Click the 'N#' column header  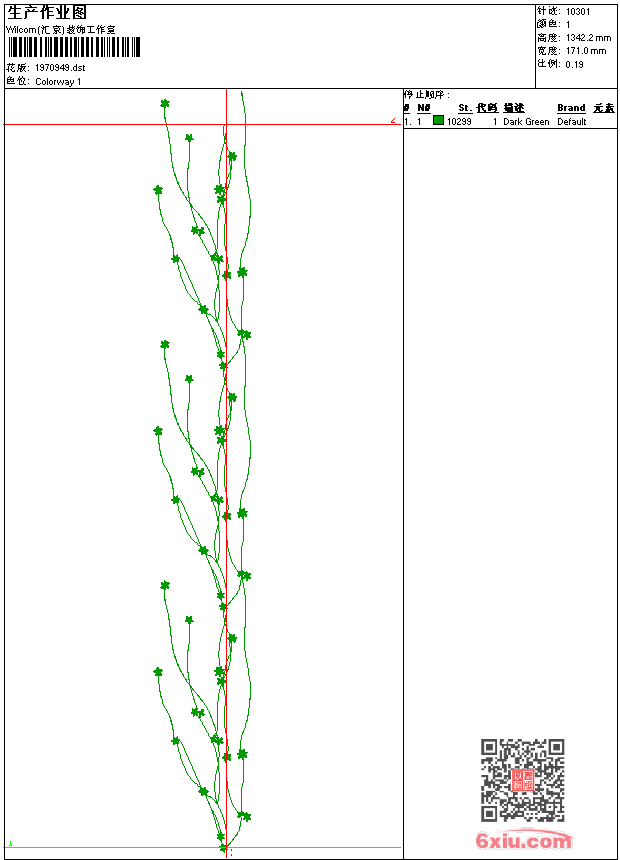click(424, 108)
